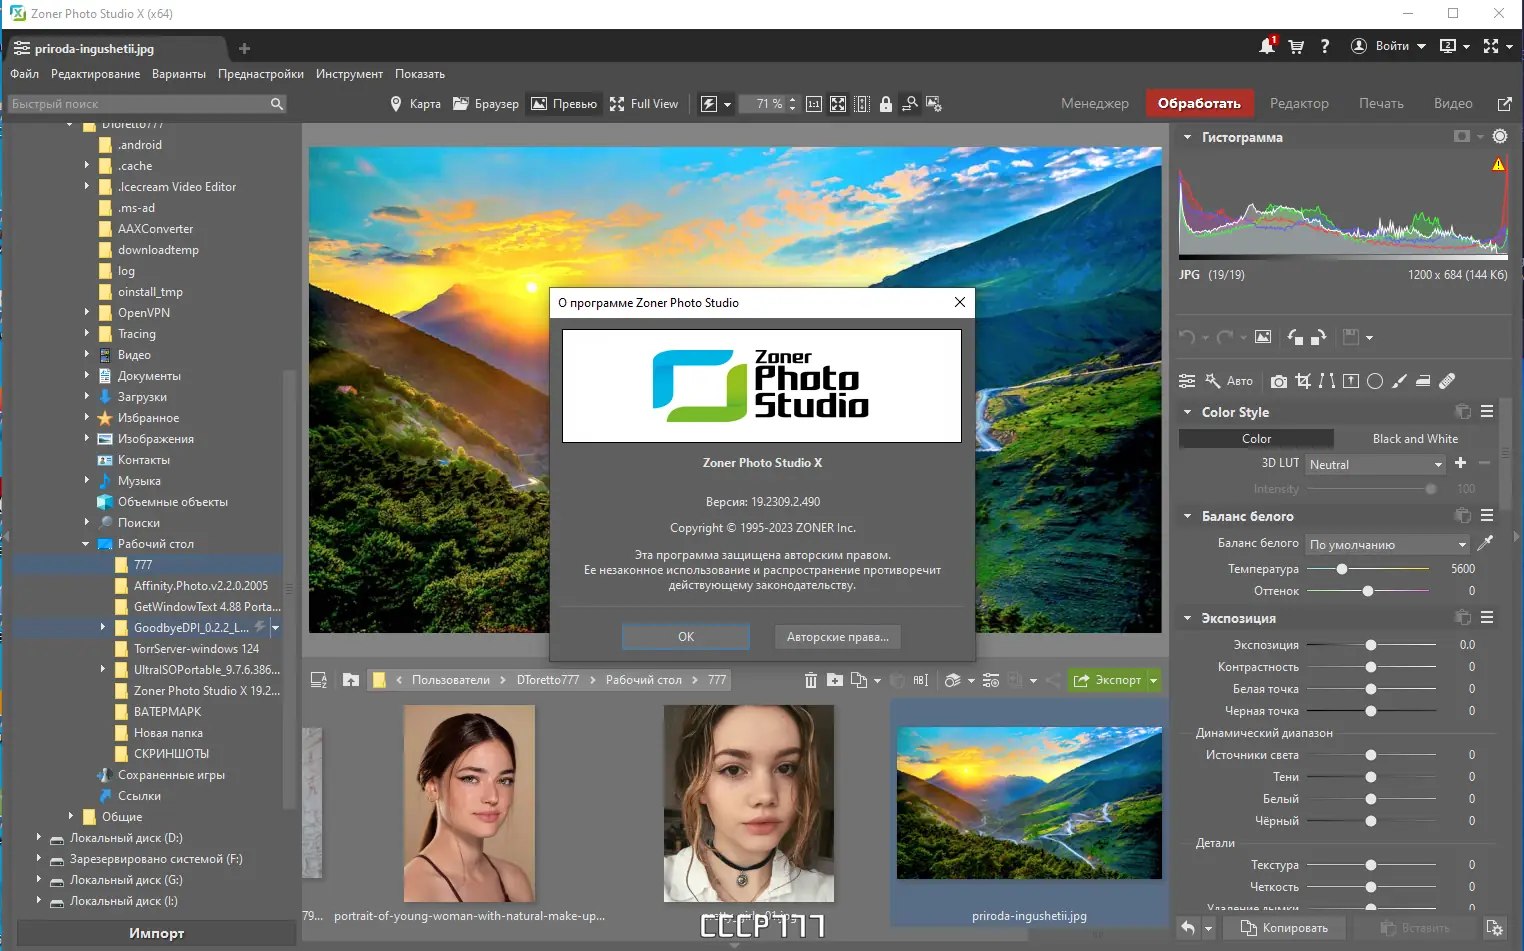
Task: Choose the filter brush tool
Action: tap(1399, 381)
